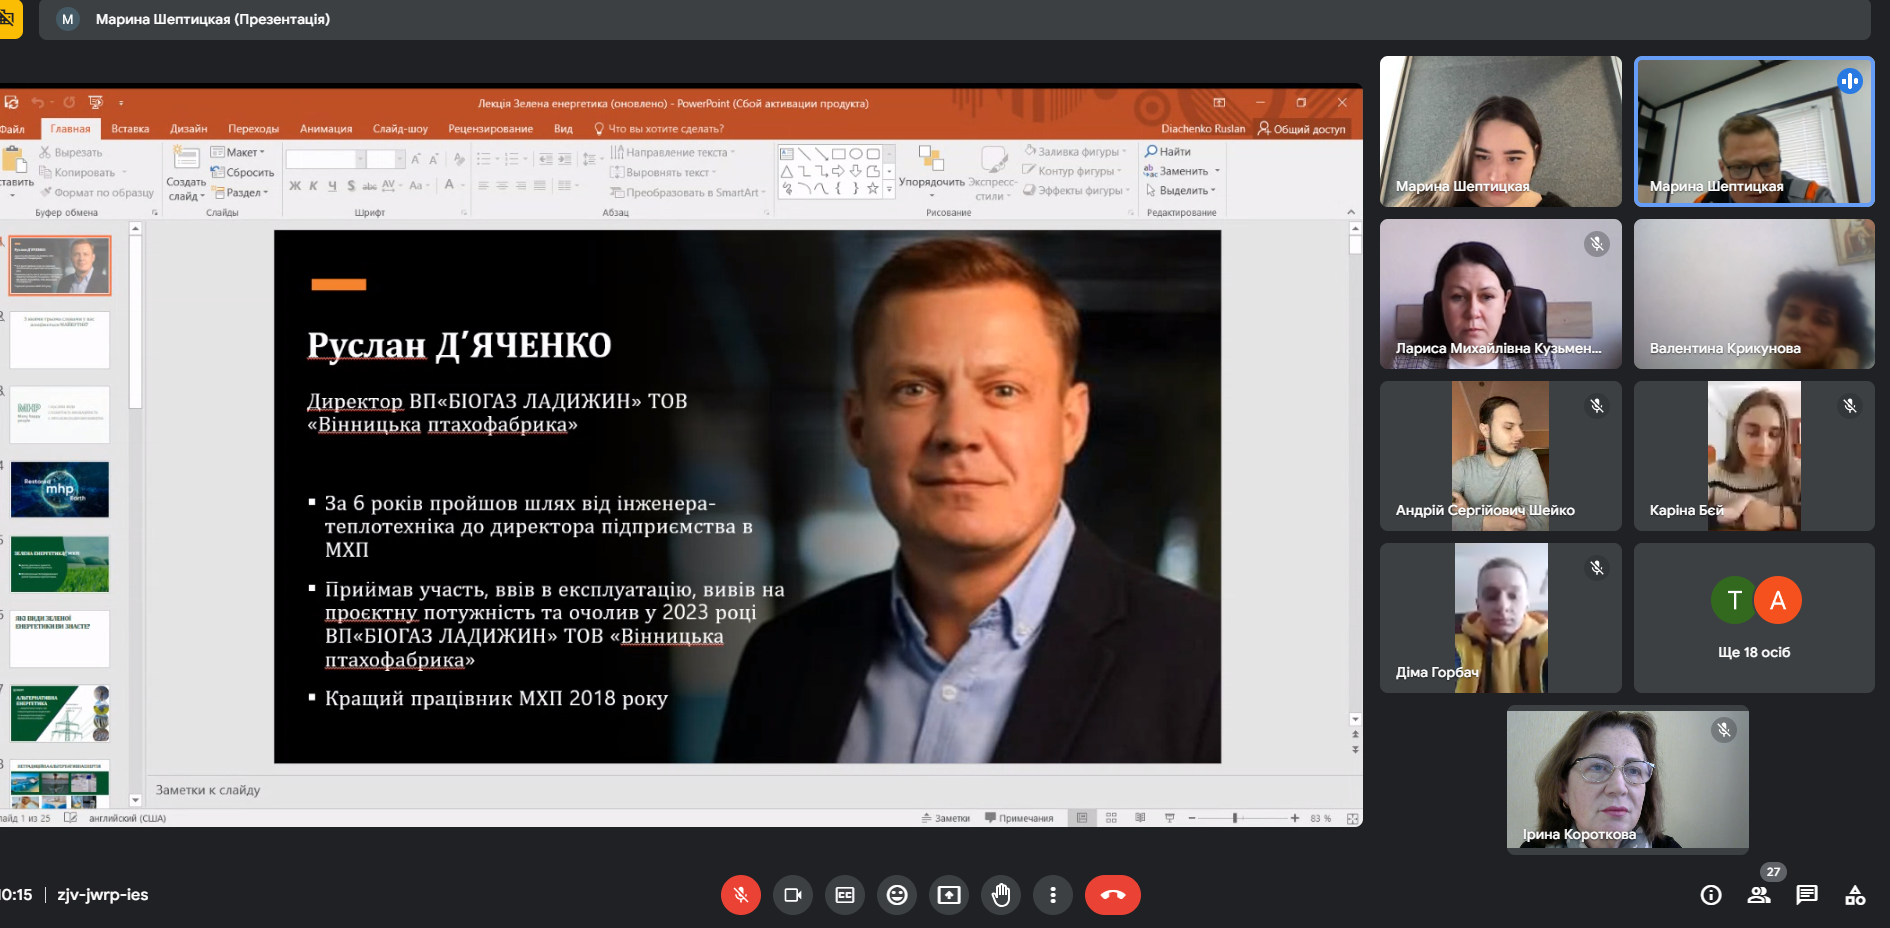Viewport: 1890px width, 928px height.
Task: Click the Общий доступ share button
Action: click(x=1301, y=129)
